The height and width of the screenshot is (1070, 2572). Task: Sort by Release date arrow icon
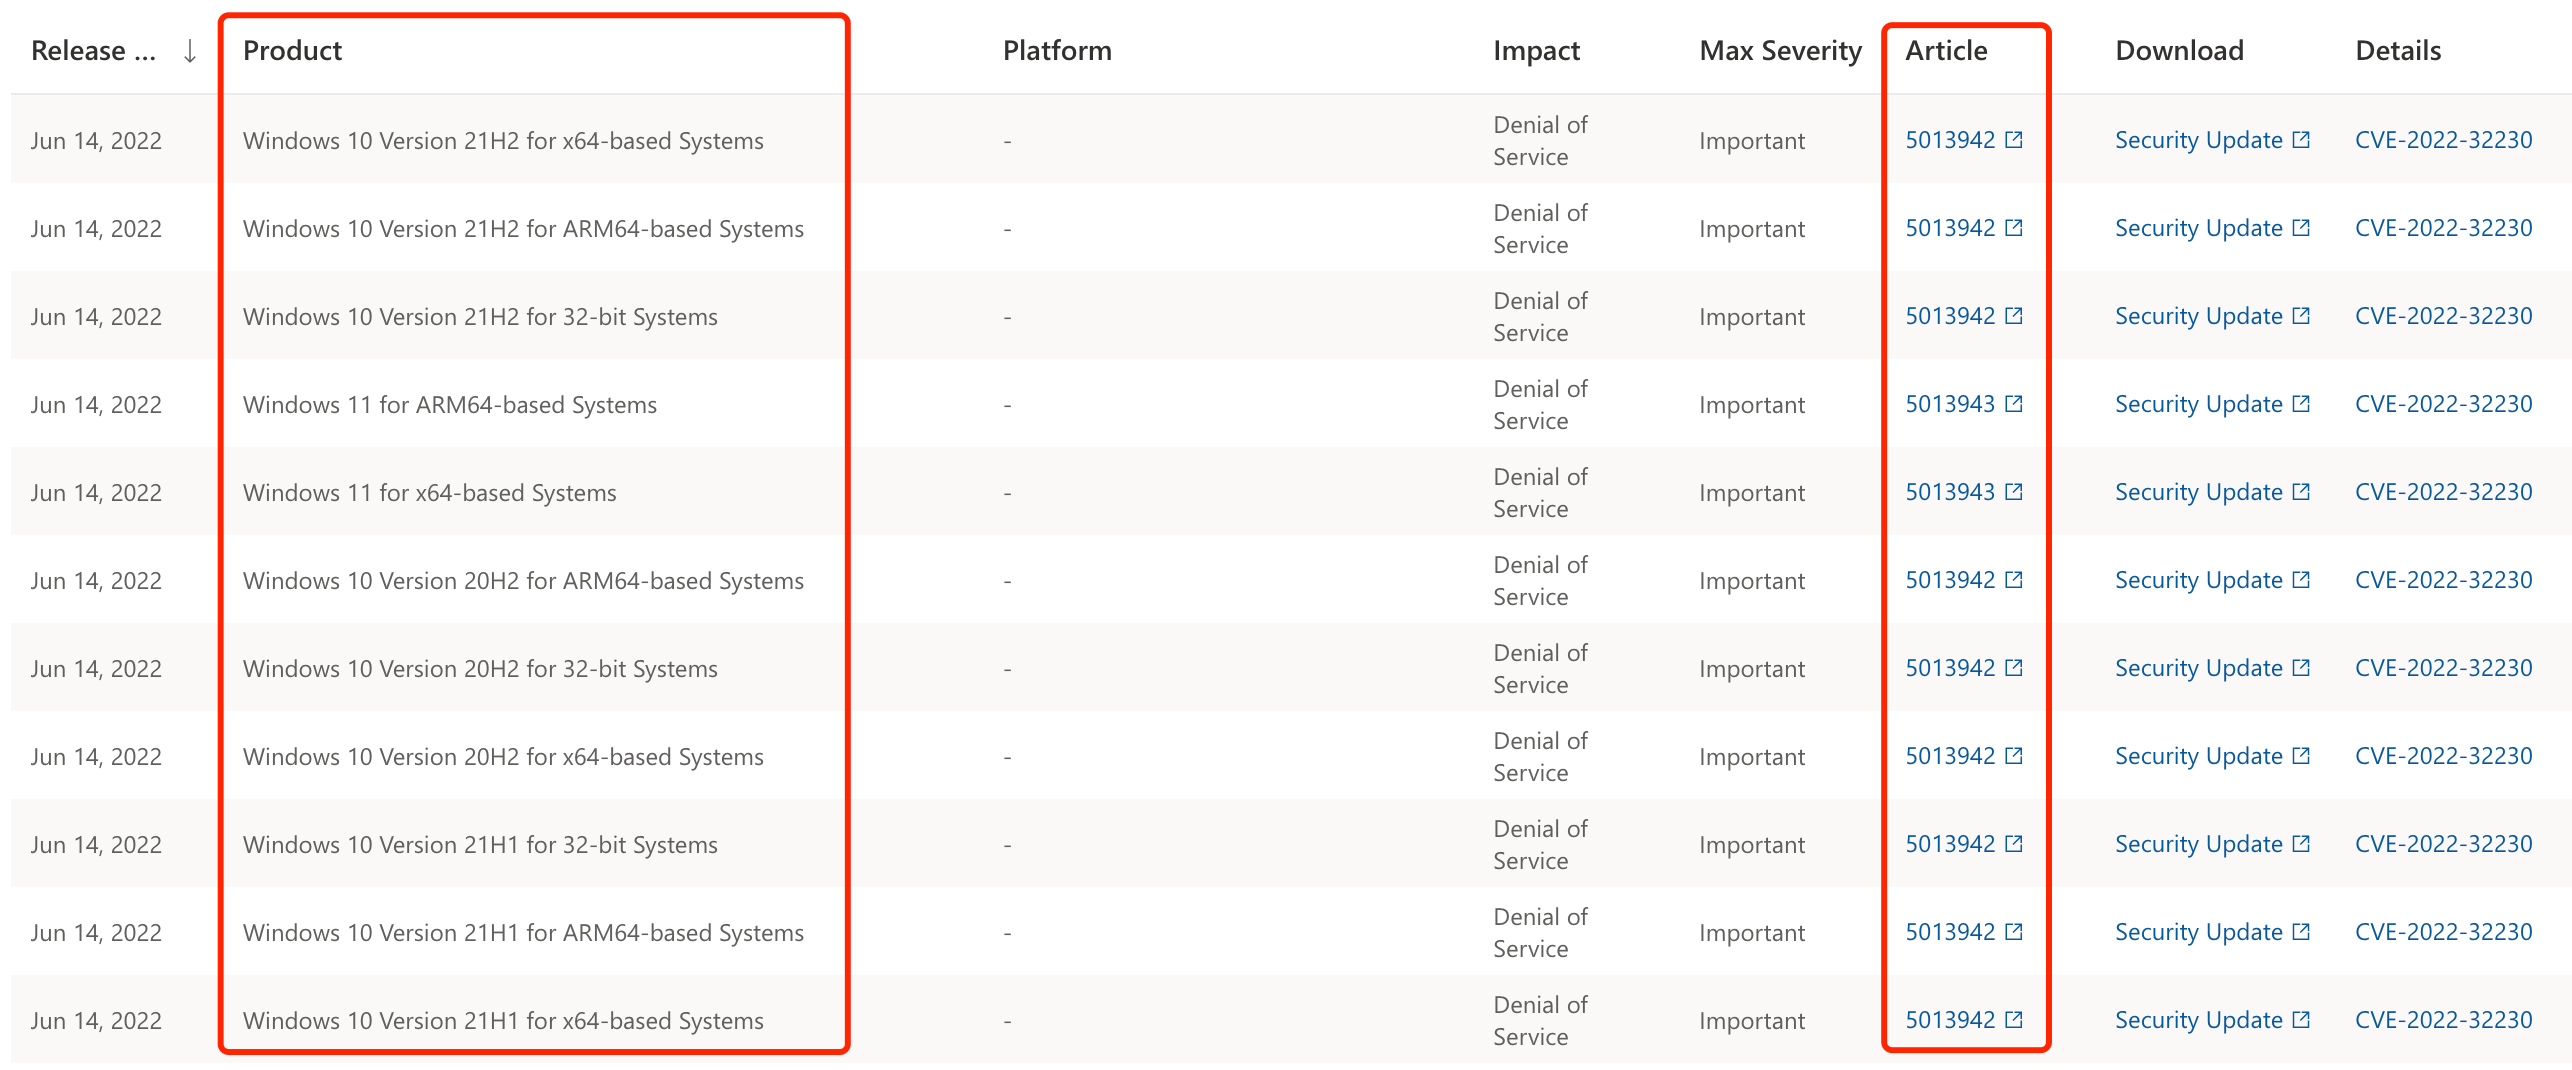tap(189, 51)
